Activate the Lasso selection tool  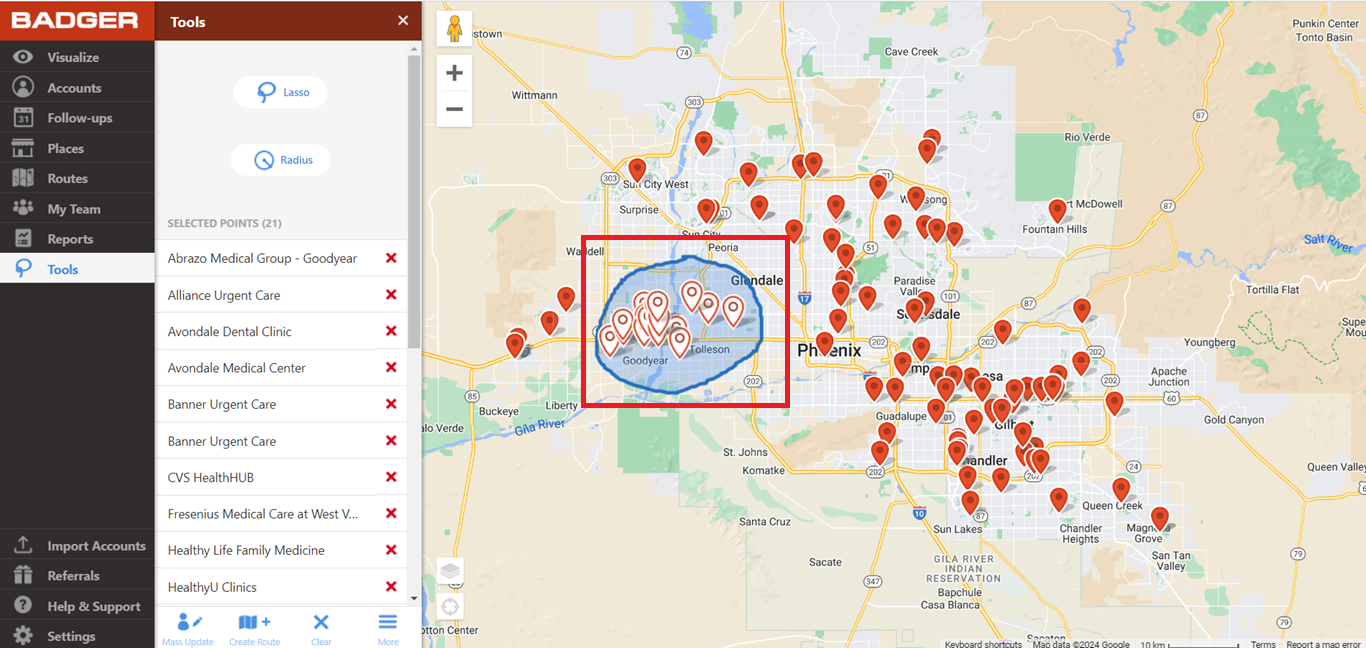(281, 92)
